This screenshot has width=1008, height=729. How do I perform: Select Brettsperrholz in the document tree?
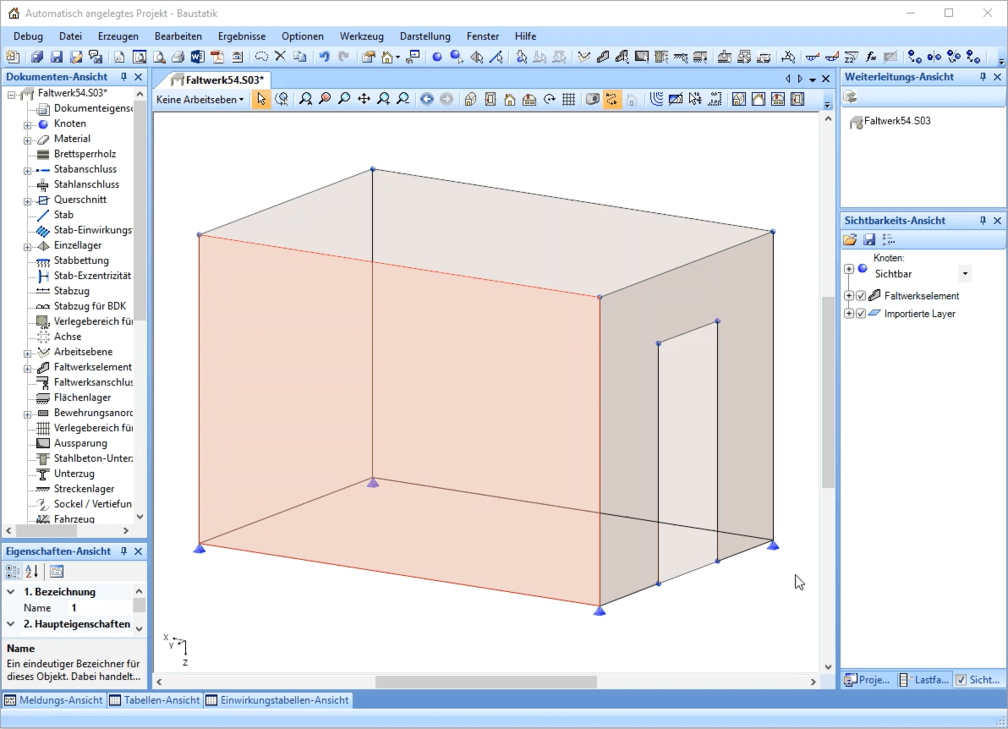click(84, 154)
